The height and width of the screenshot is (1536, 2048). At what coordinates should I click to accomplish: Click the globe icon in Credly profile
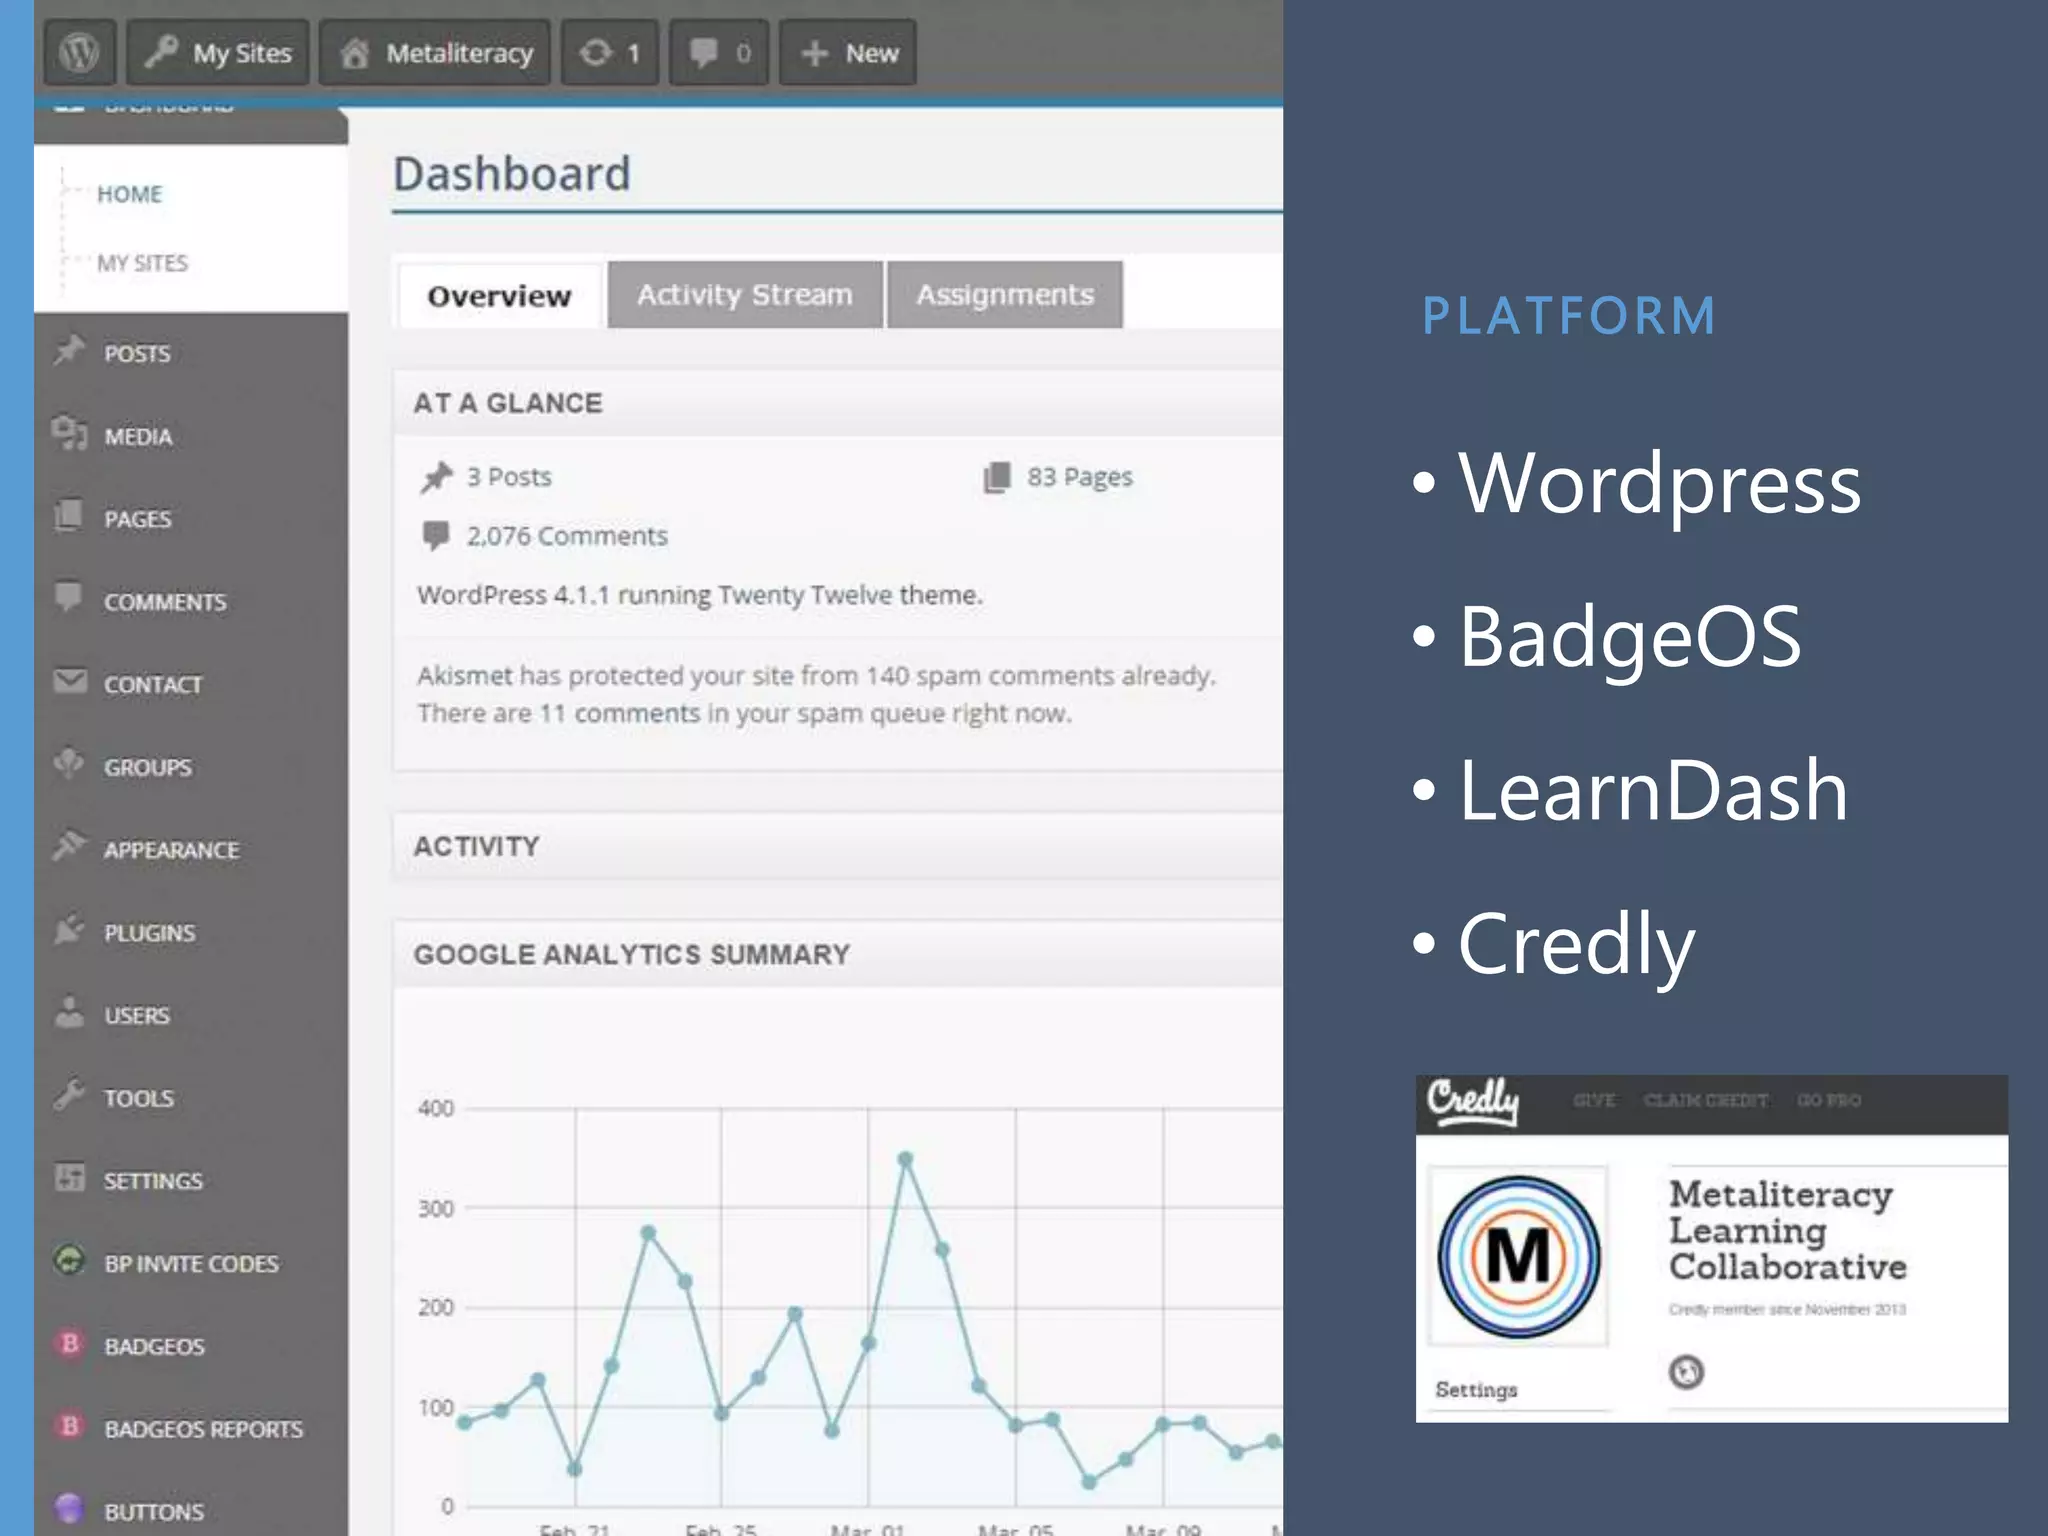point(1686,1371)
